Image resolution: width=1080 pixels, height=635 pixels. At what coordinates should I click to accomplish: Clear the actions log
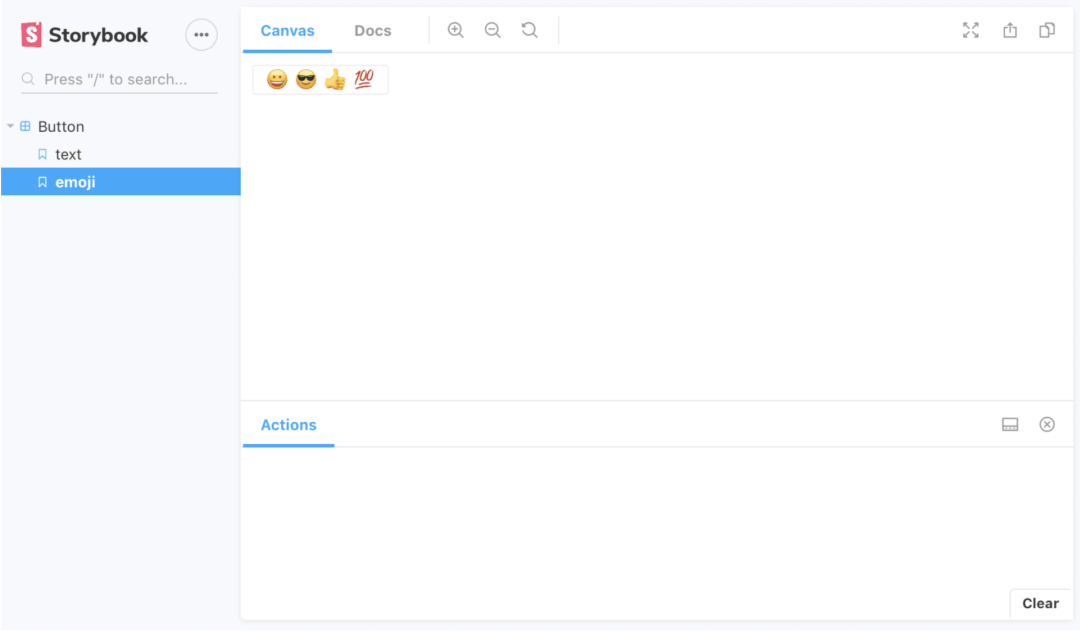(x=1041, y=604)
